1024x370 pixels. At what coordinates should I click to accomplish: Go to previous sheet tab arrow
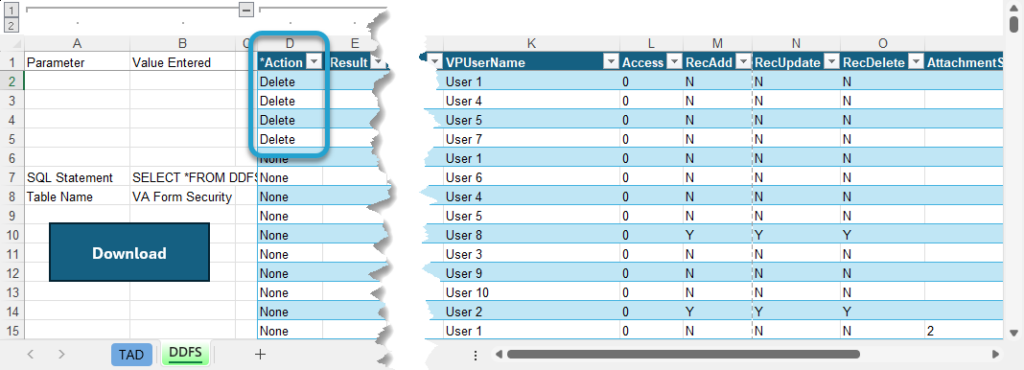click(x=30, y=354)
